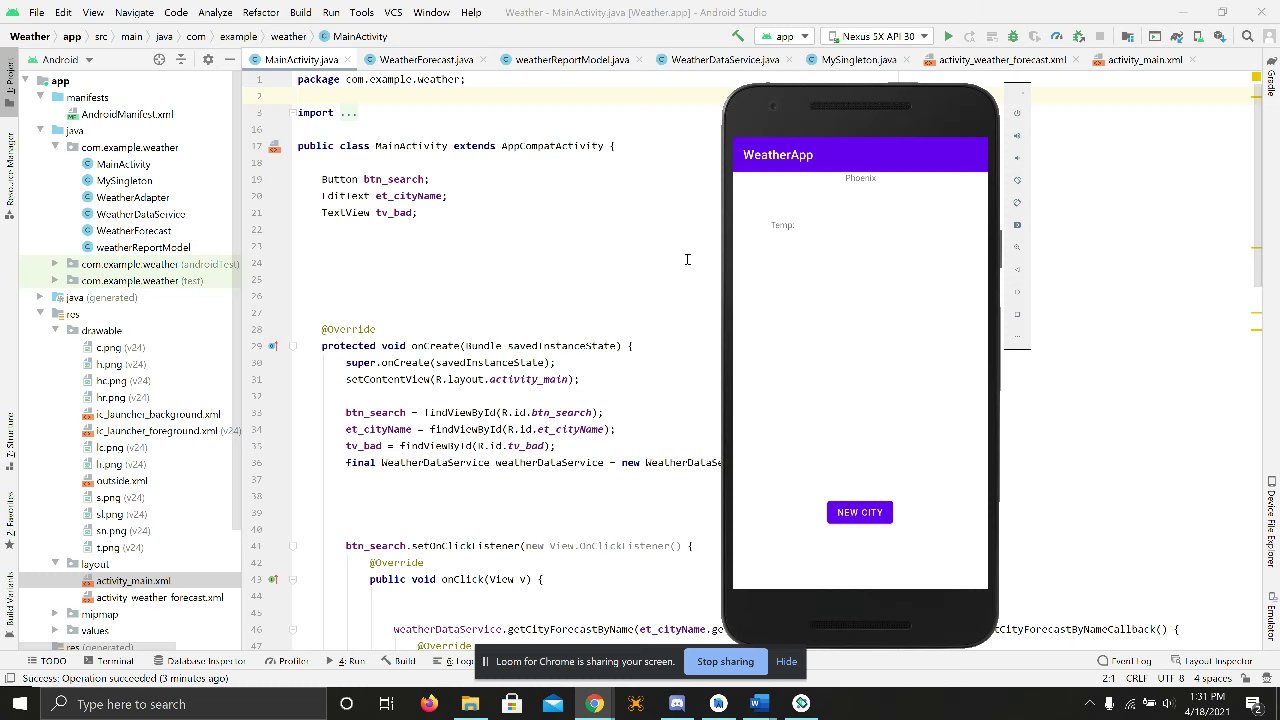The image size is (1280, 720).
Task: Open the Nexus 5X API 30 device dropdown
Action: pyautogui.click(x=878, y=36)
